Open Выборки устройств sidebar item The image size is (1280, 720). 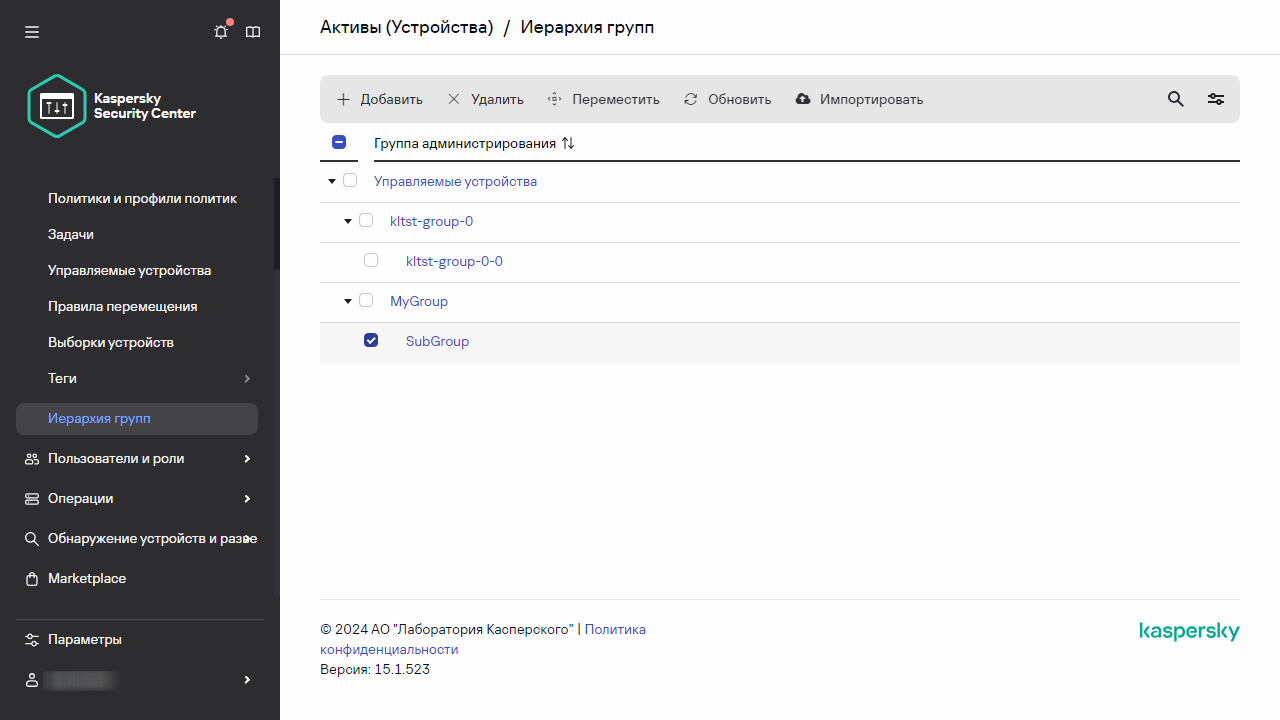(111, 342)
